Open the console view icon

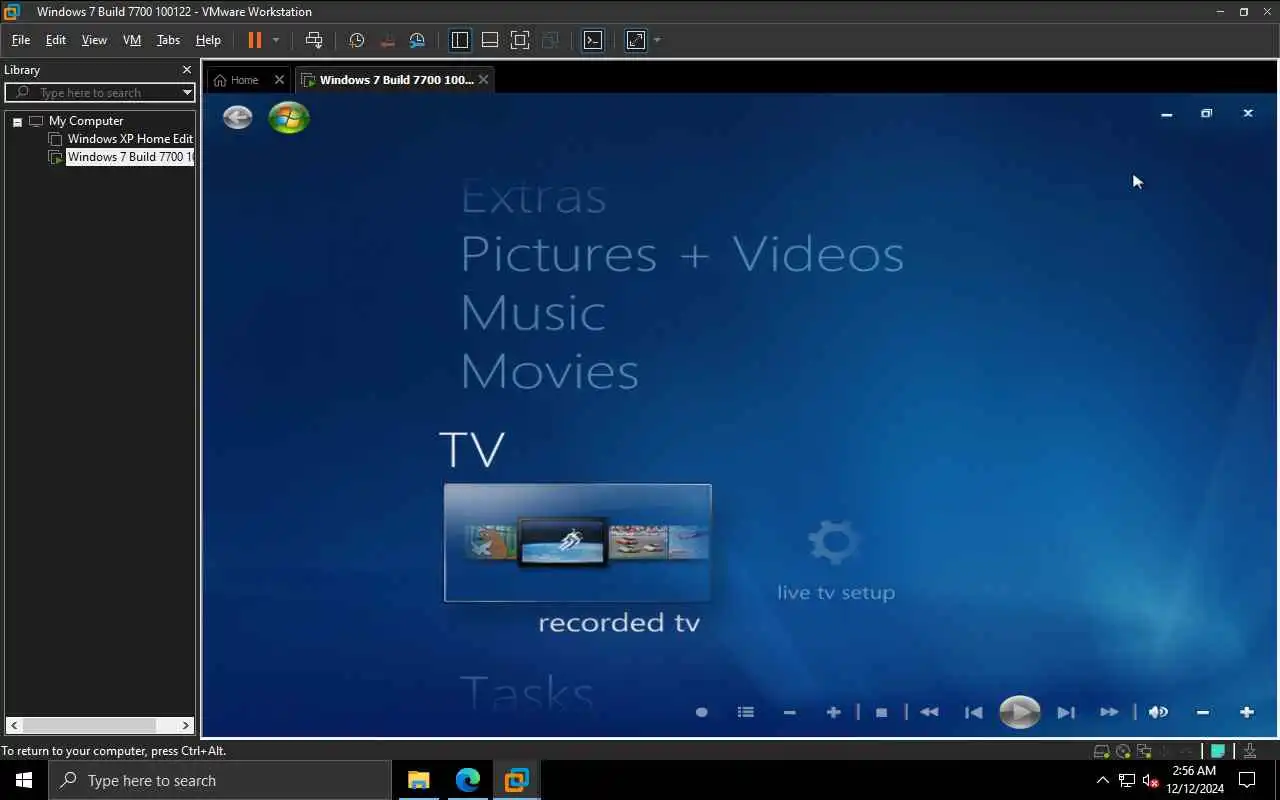coord(593,40)
